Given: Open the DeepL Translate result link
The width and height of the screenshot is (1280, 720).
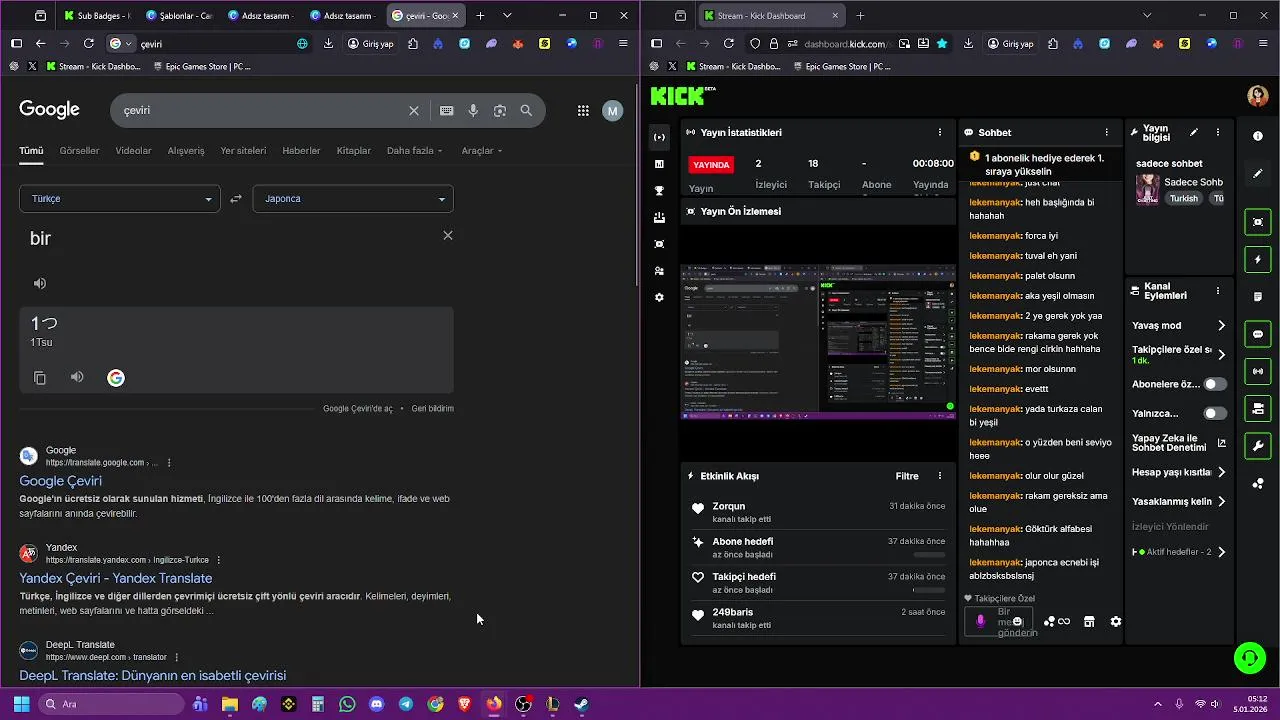Looking at the screenshot, I should pyautogui.click(x=152, y=676).
